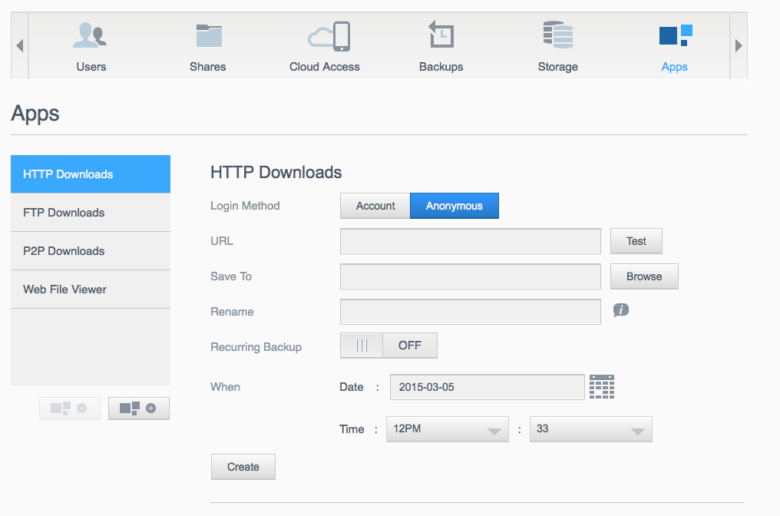Viewport: 780px width, 516px height.
Task: Toggle Recurring Backup switch on
Action: click(x=389, y=345)
